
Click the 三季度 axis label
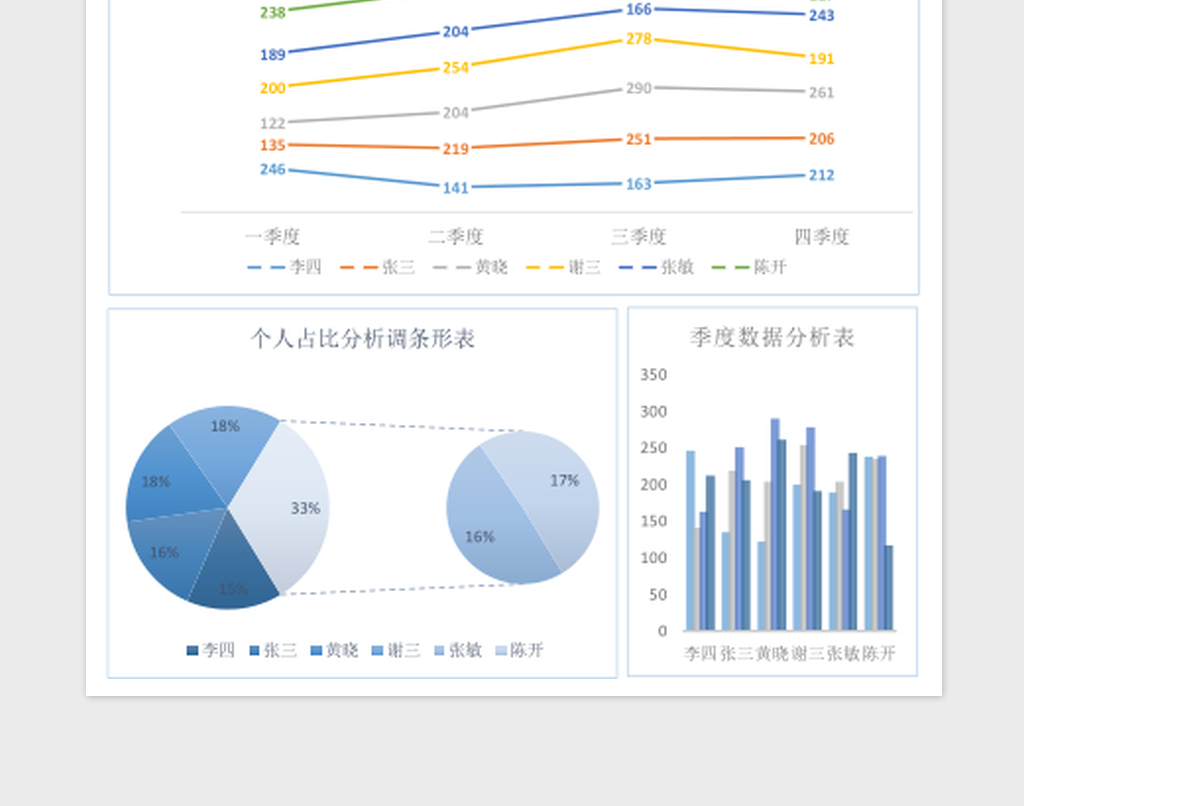(x=638, y=237)
